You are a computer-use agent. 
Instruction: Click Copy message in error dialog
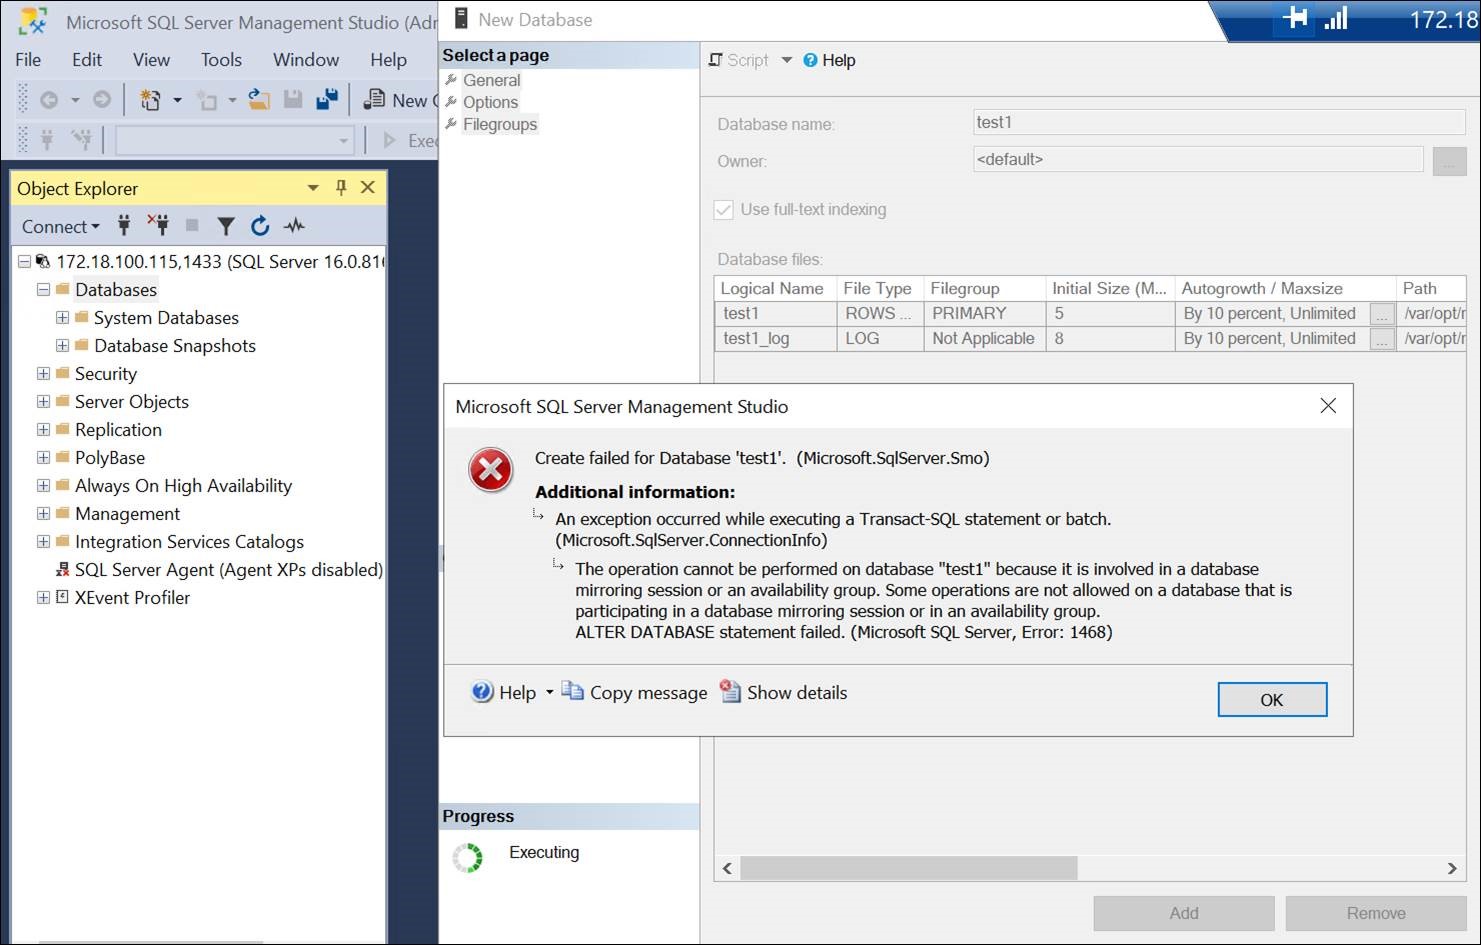point(634,692)
